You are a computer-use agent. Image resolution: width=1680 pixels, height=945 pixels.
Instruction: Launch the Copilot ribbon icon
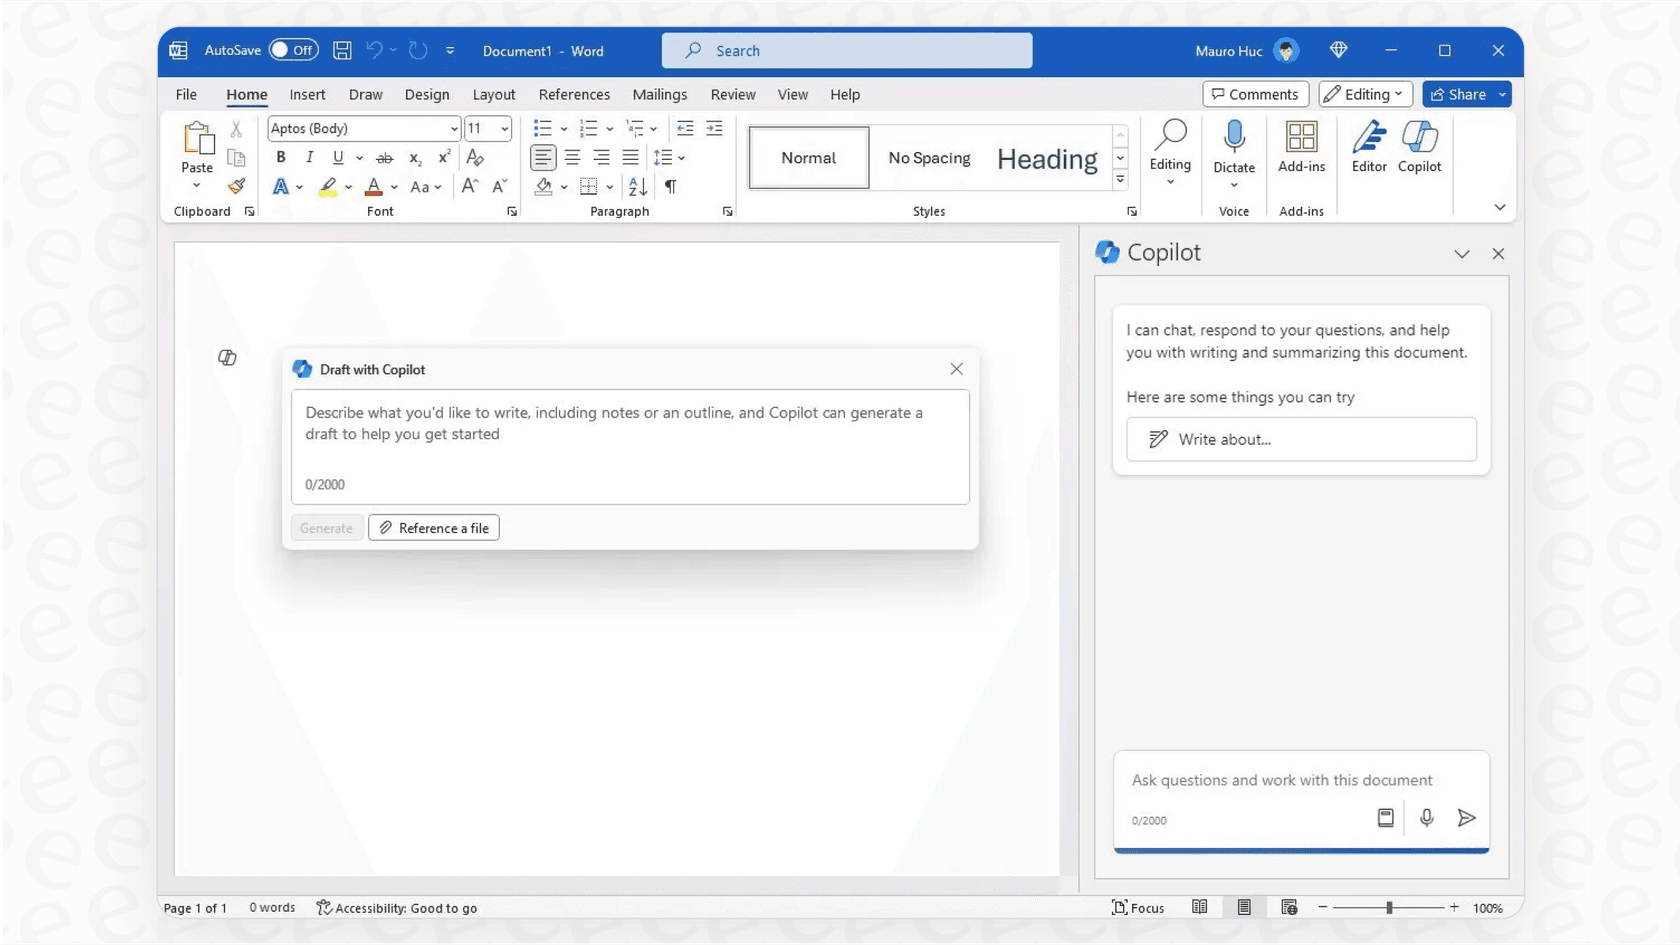[1419, 147]
